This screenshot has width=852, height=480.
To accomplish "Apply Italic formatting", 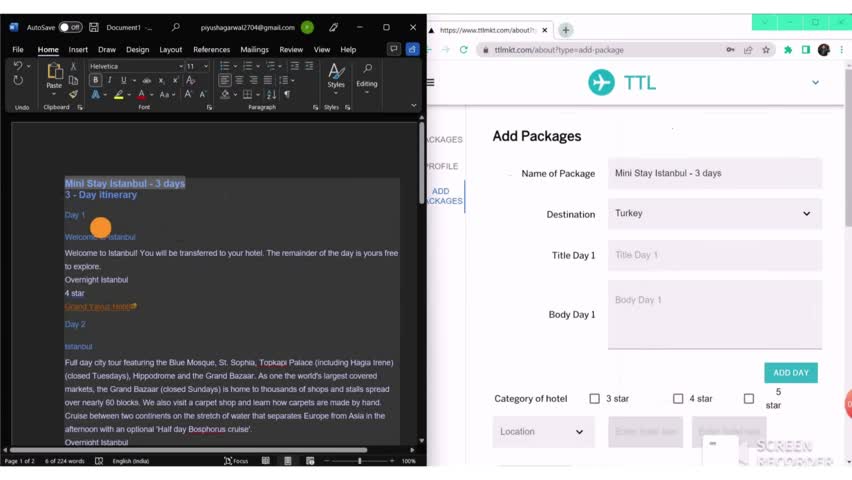I will coord(110,80).
